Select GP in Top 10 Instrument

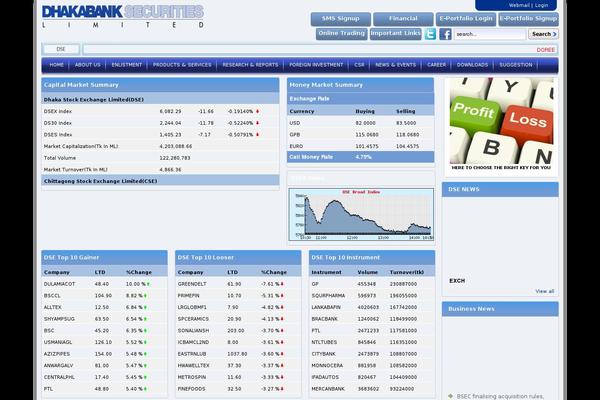click(x=315, y=284)
